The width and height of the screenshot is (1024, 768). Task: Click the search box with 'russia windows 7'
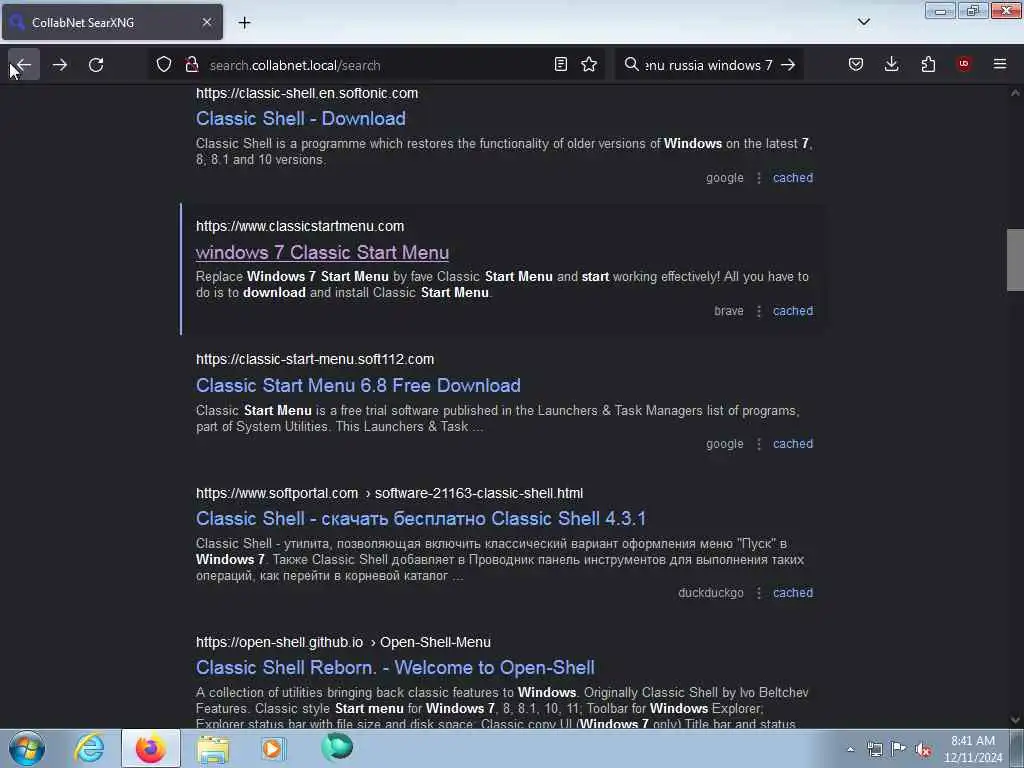pos(708,65)
